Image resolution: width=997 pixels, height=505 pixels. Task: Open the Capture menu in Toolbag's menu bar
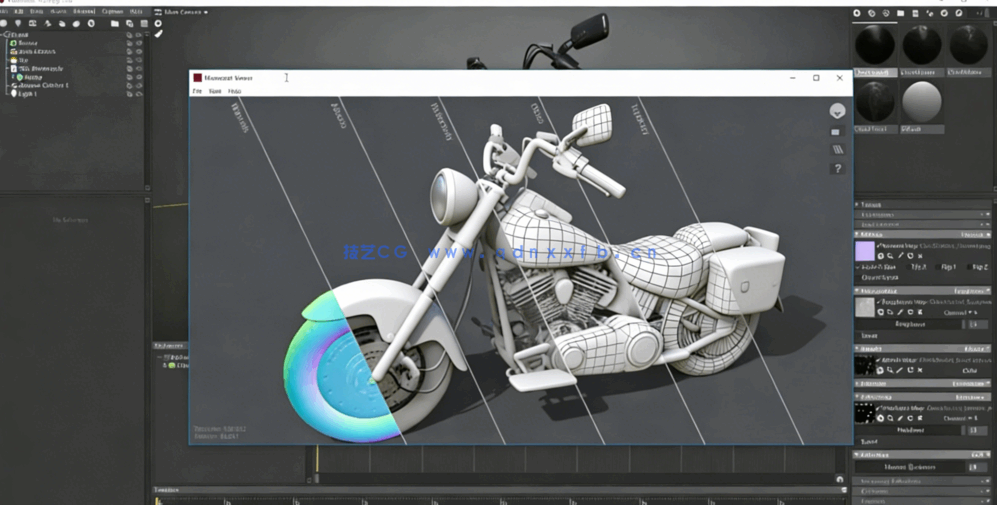pyautogui.click(x=113, y=11)
